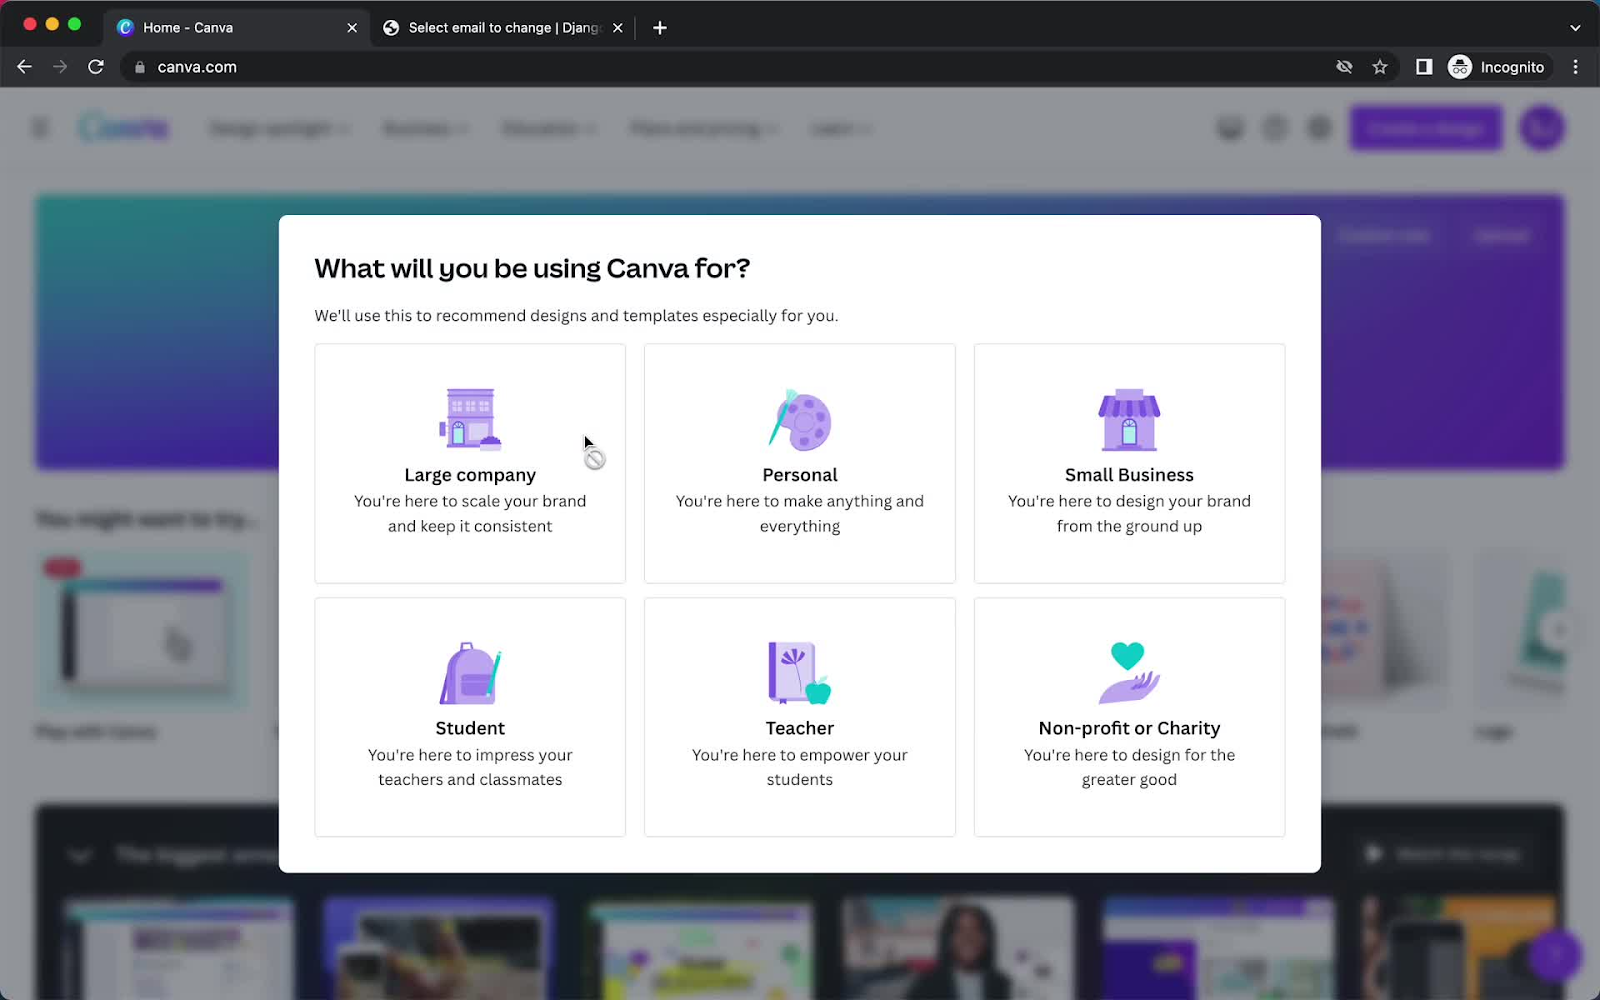Screen dimensions: 1600x1000
Task: Click the browser back button
Action: (x=24, y=66)
